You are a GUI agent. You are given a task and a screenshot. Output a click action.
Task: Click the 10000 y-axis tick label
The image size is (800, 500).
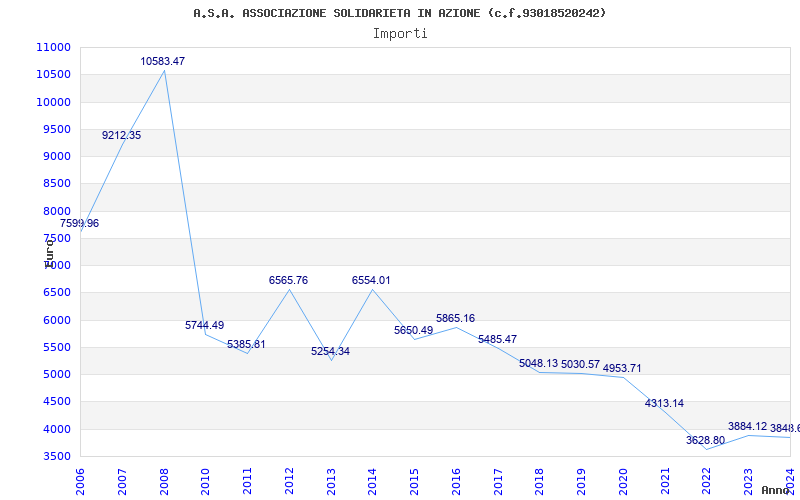[54, 102]
